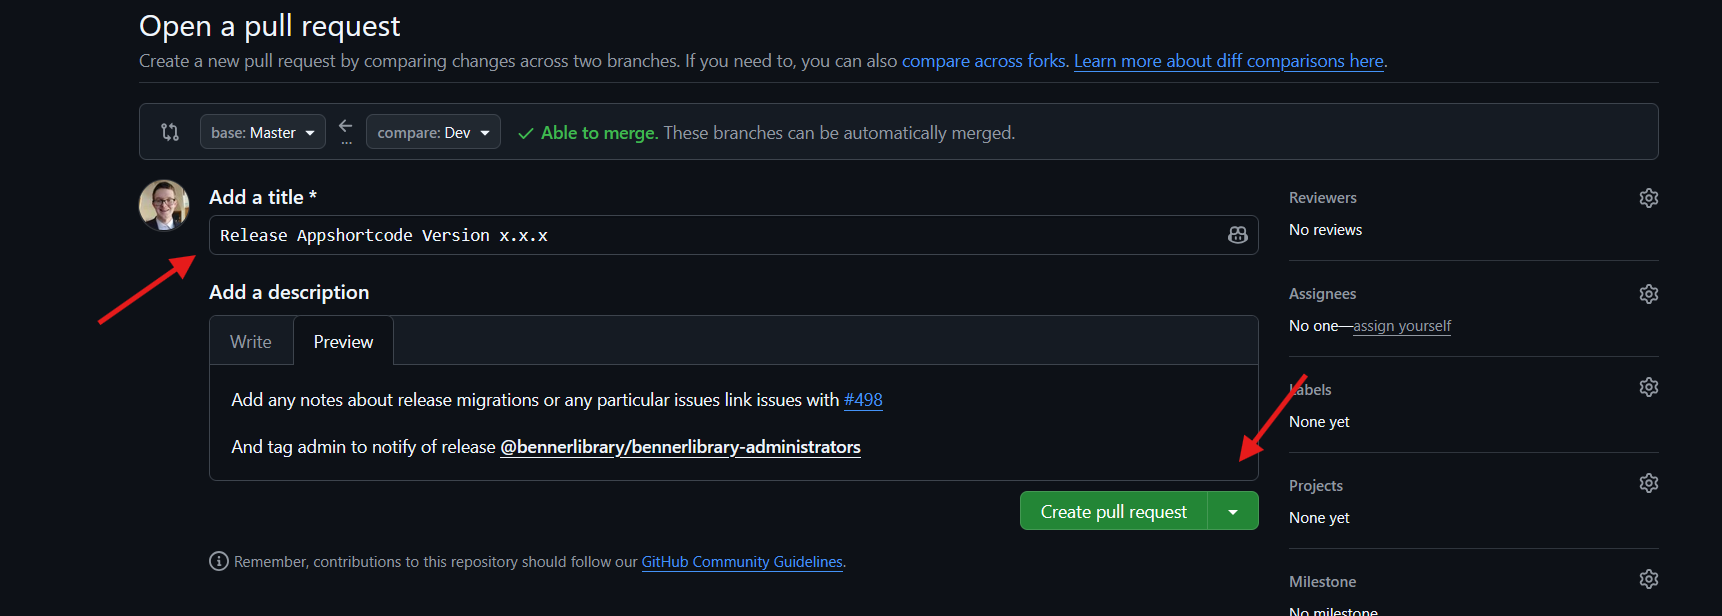Open Copilot icon in title field
Screen dimensions: 1722x616
[1237, 235]
